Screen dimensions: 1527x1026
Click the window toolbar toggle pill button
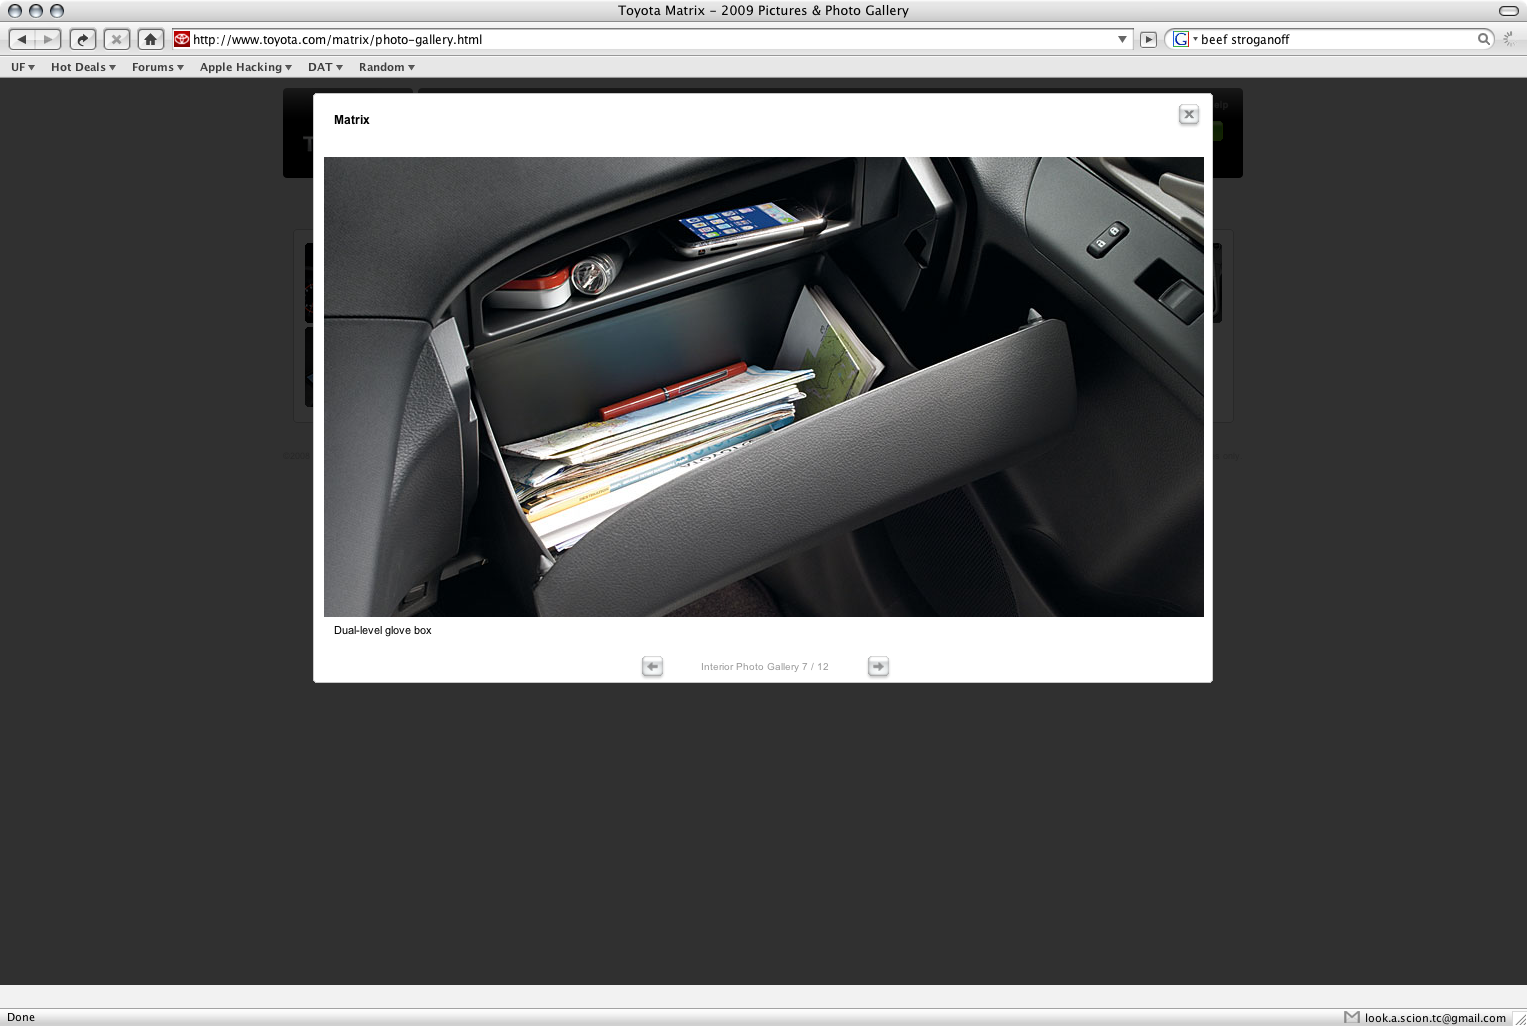[1509, 10]
